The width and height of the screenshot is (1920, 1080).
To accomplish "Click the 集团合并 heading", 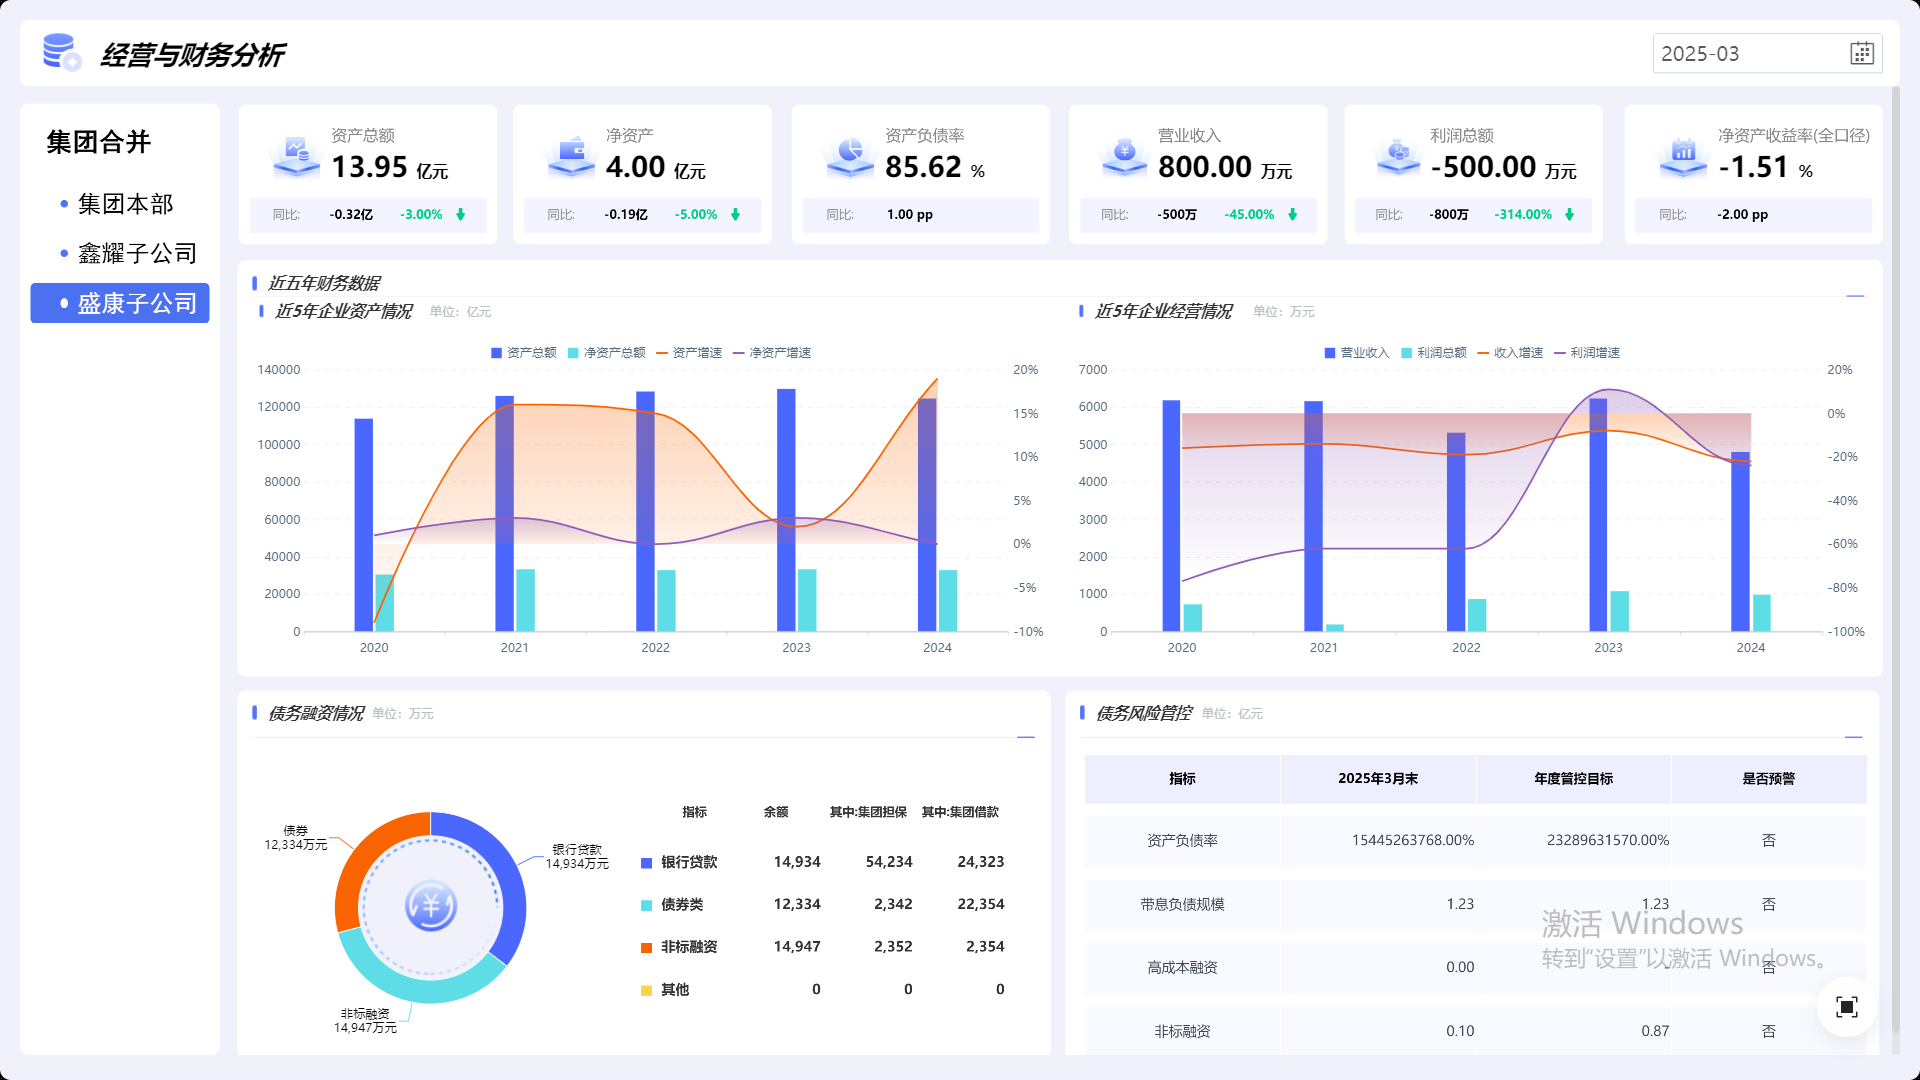I will [98, 142].
